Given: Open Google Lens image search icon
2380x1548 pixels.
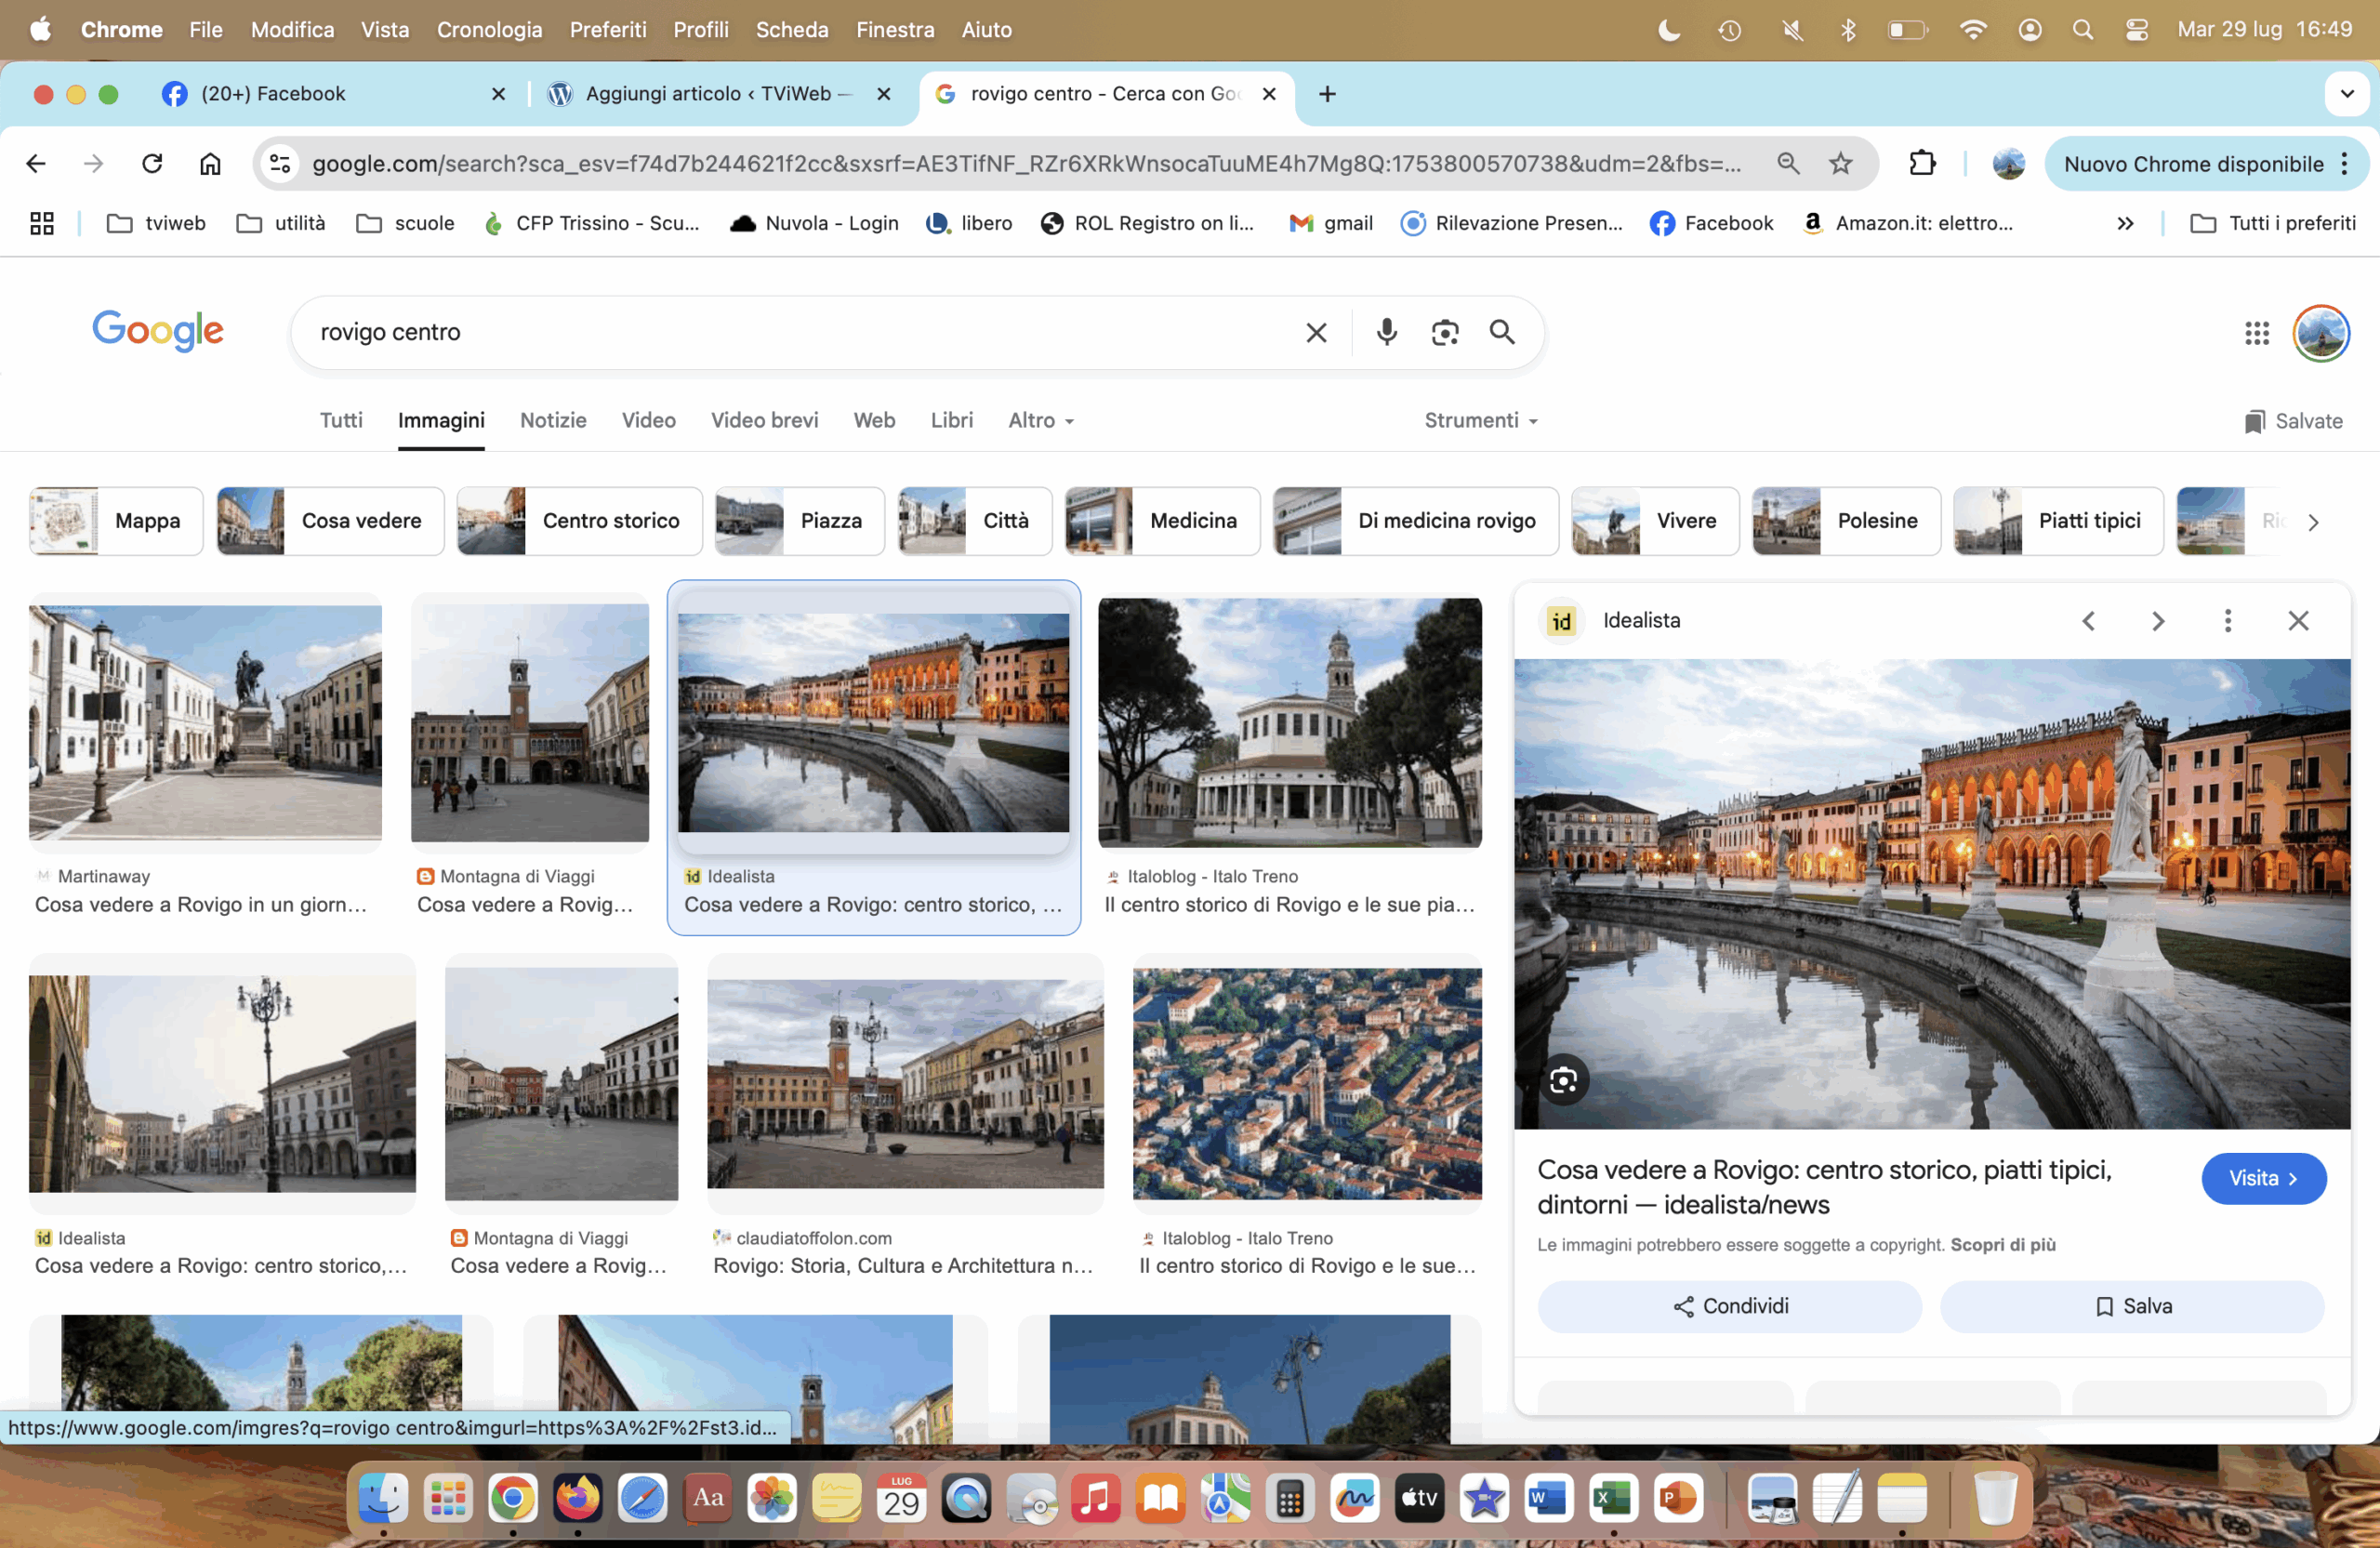Looking at the screenshot, I should 1444,332.
